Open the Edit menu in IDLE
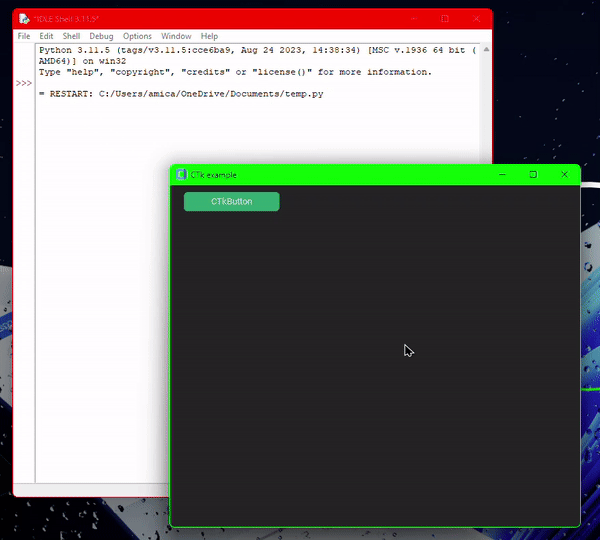The width and height of the screenshot is (600, 540). click(46, 36)
